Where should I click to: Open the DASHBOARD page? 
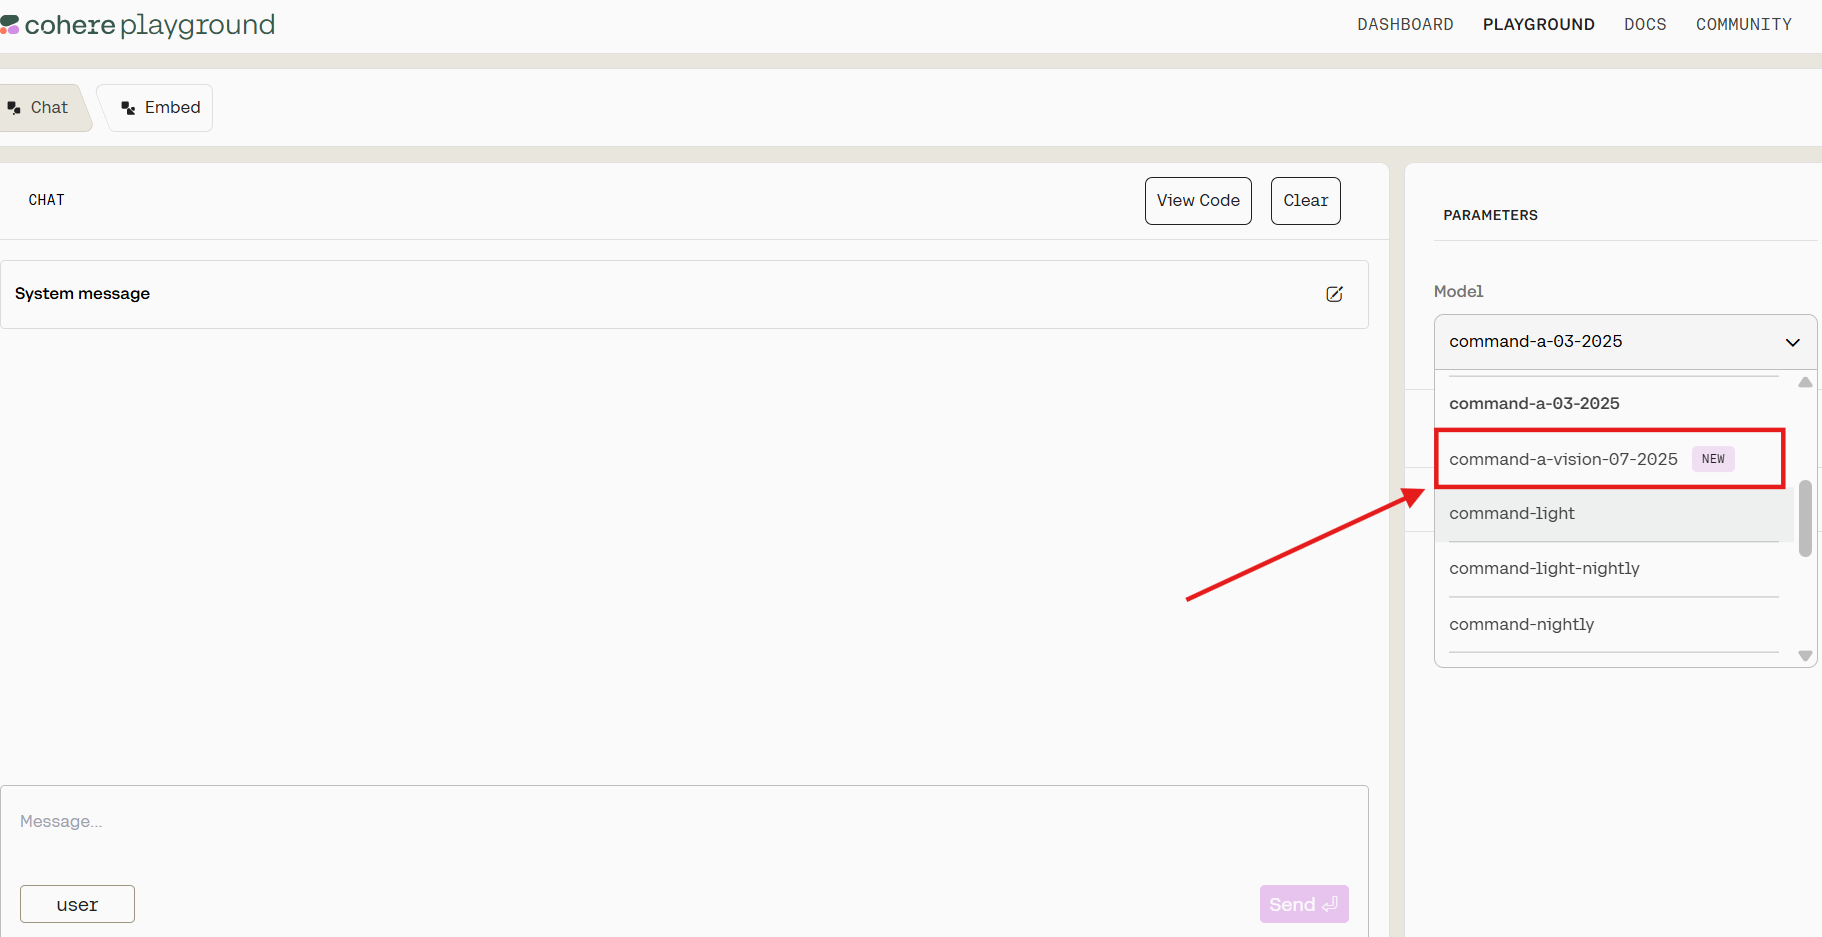click(1405, 24)
